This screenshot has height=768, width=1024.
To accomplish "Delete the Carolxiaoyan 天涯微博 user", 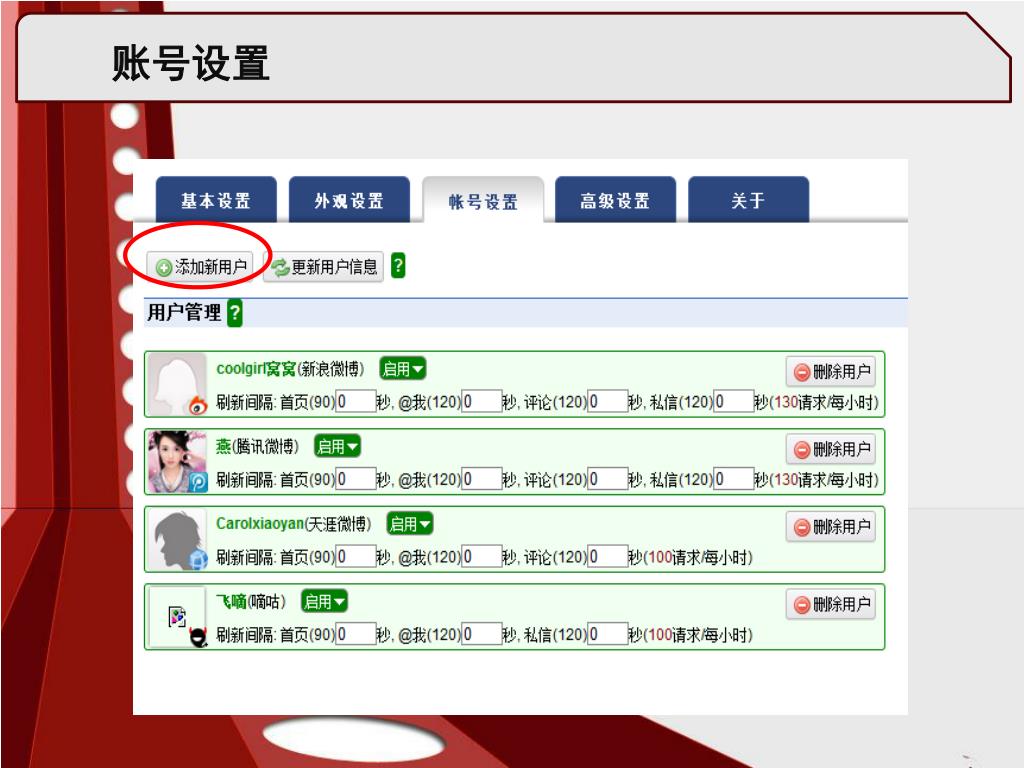I will point(831,526).
